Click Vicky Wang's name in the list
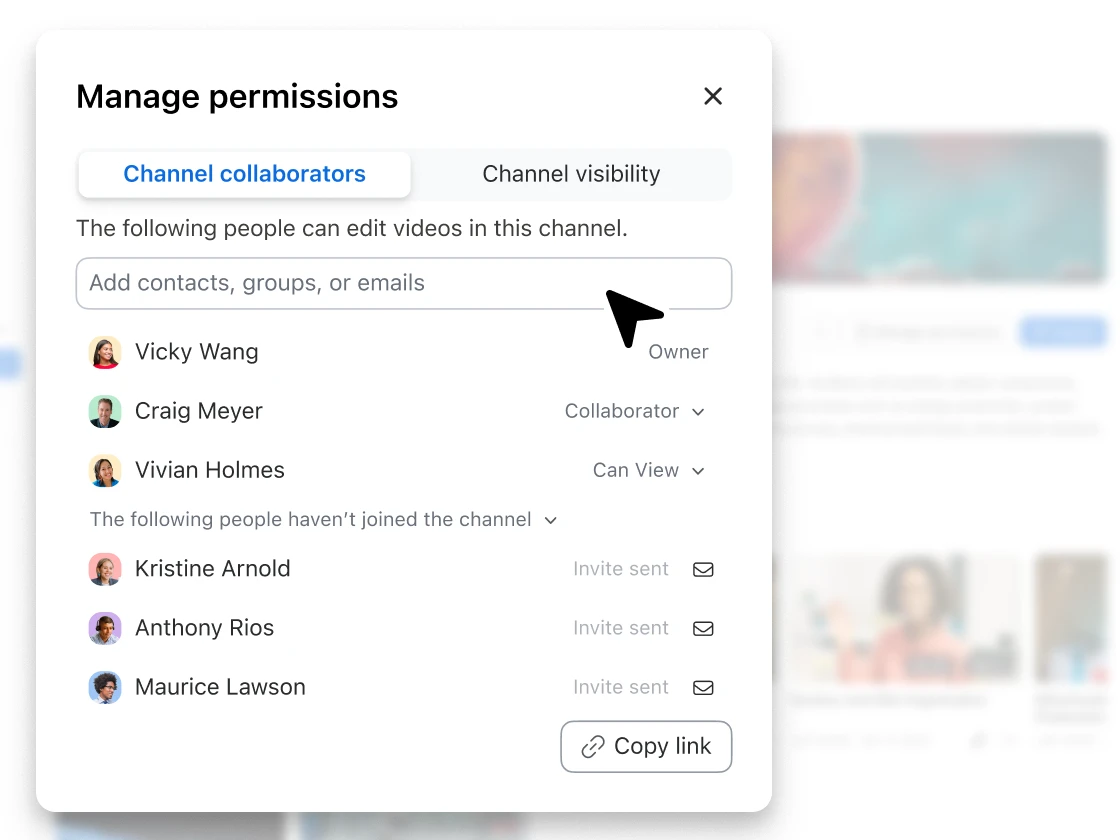 tap(196, 352)
